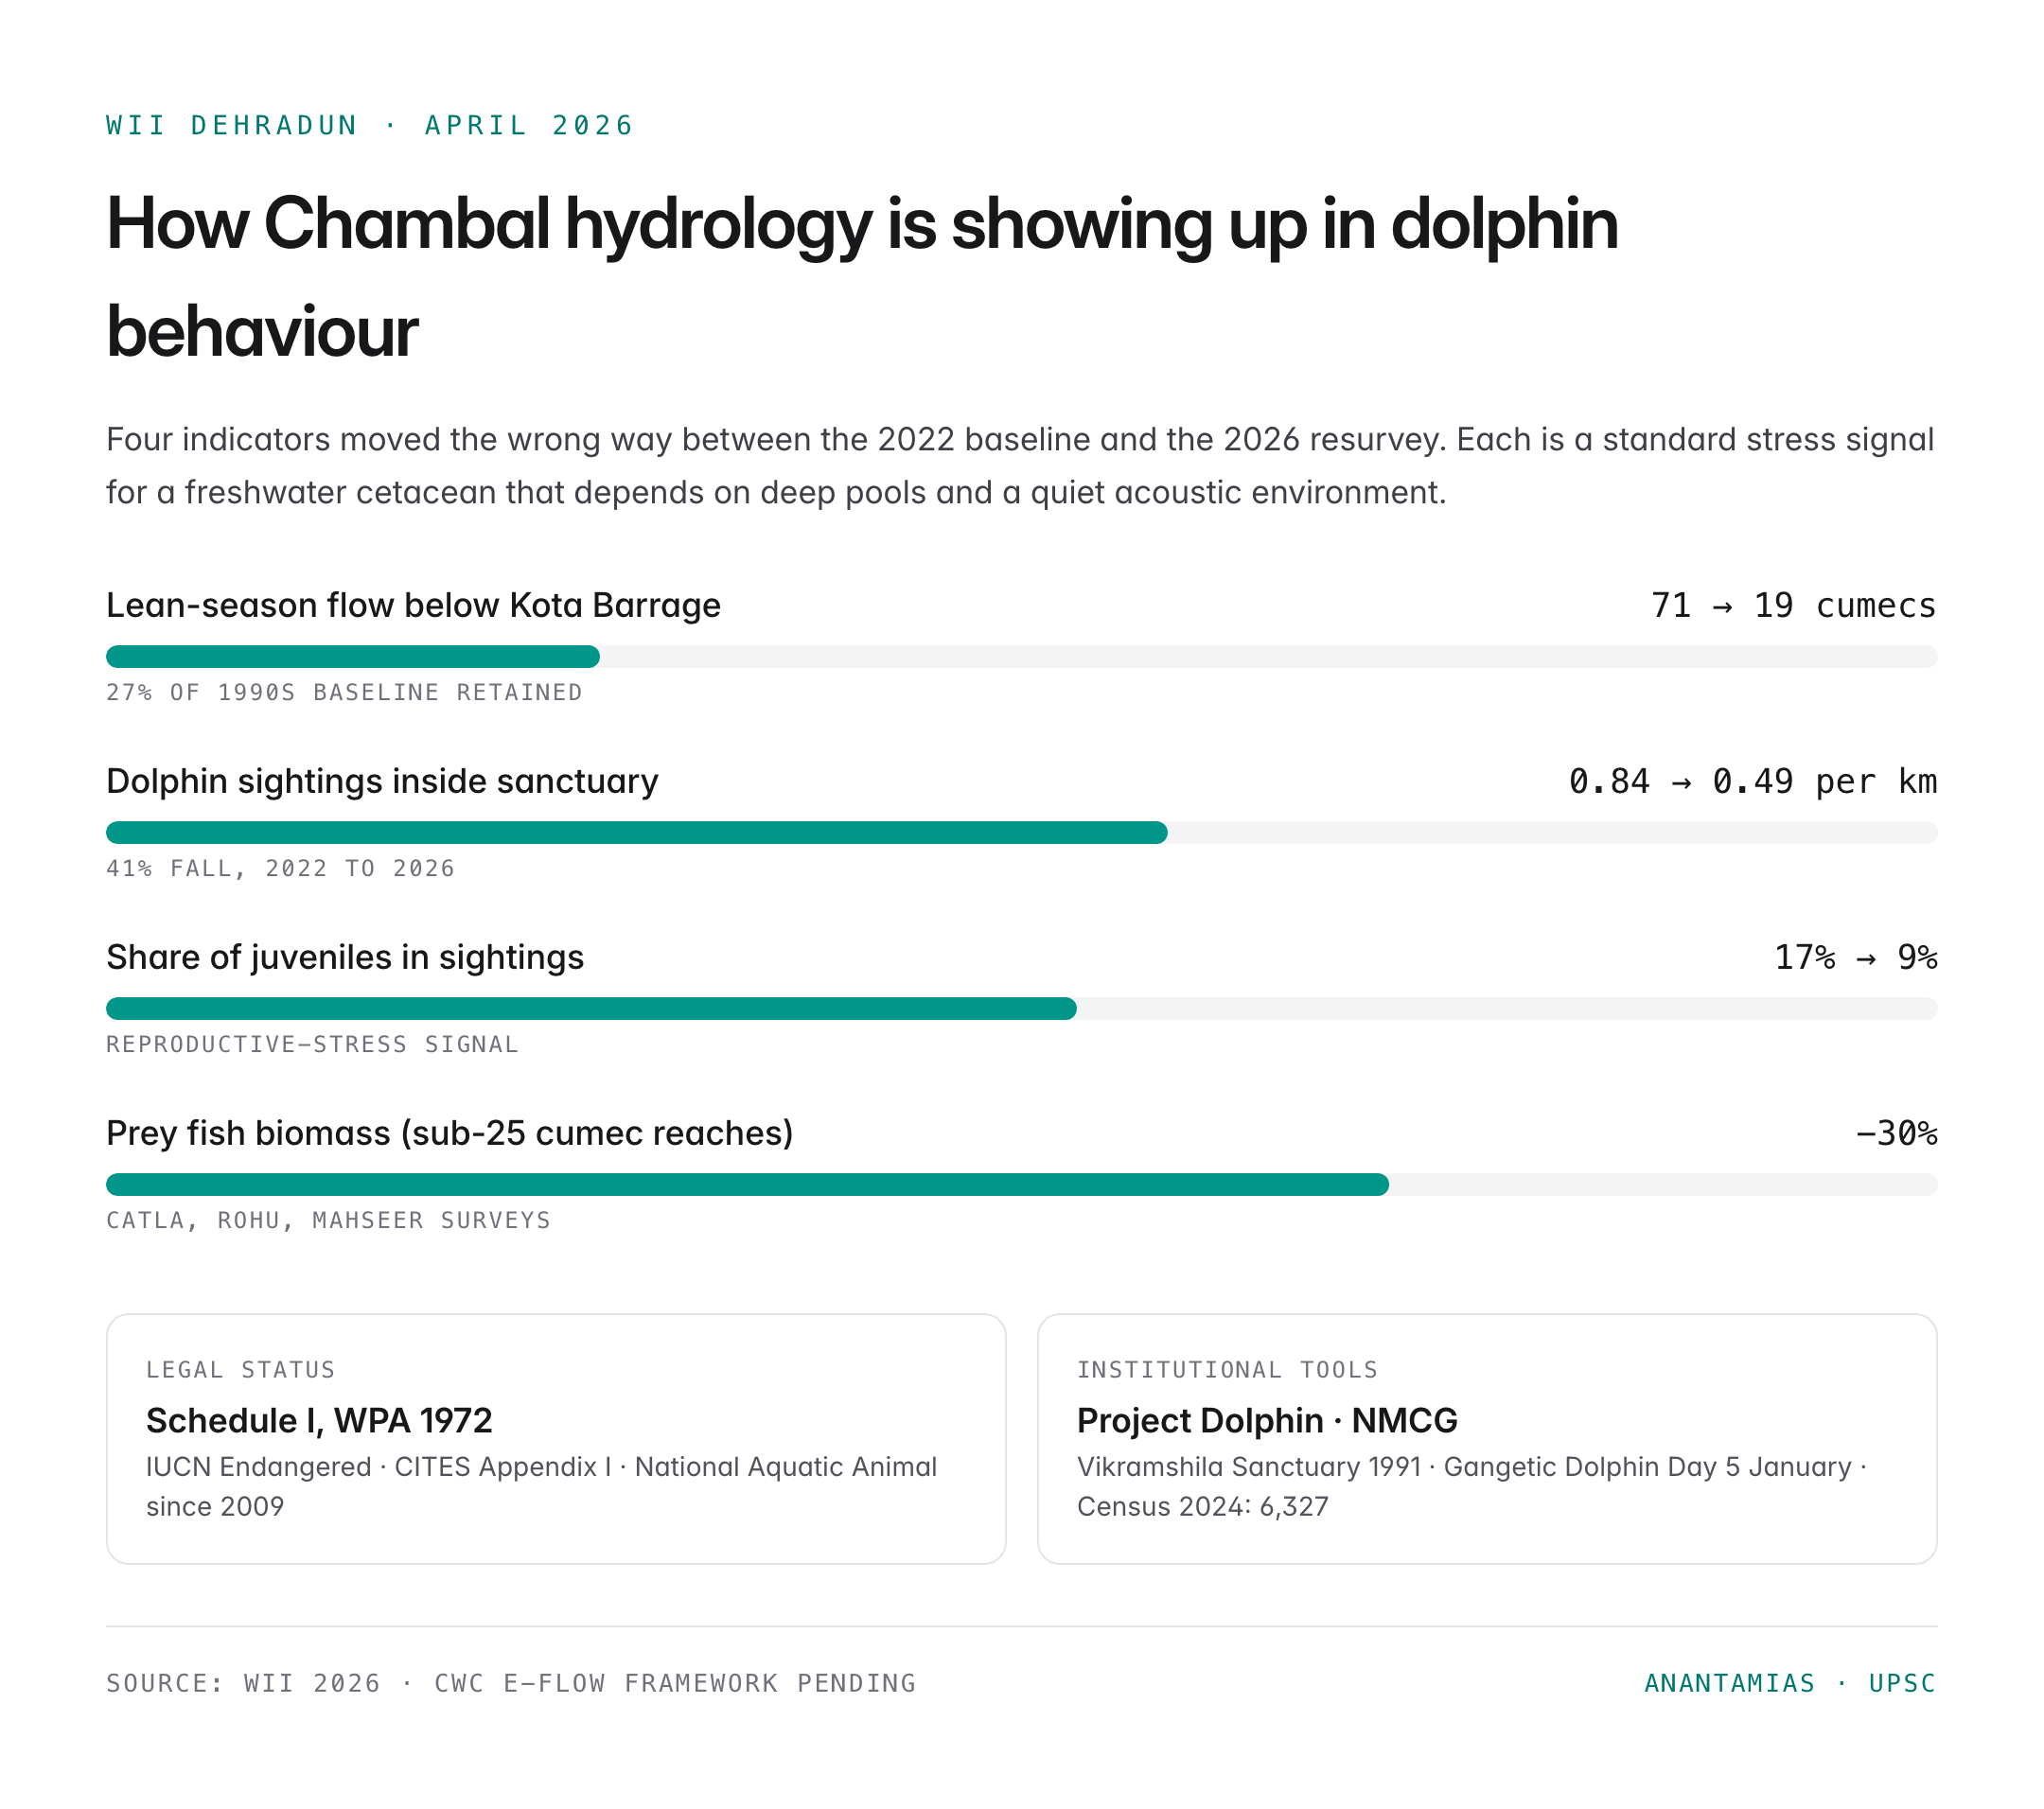
Task: Click the "Lean-season flow below Kota Barrage" label
Action: [x=413, y=606]
